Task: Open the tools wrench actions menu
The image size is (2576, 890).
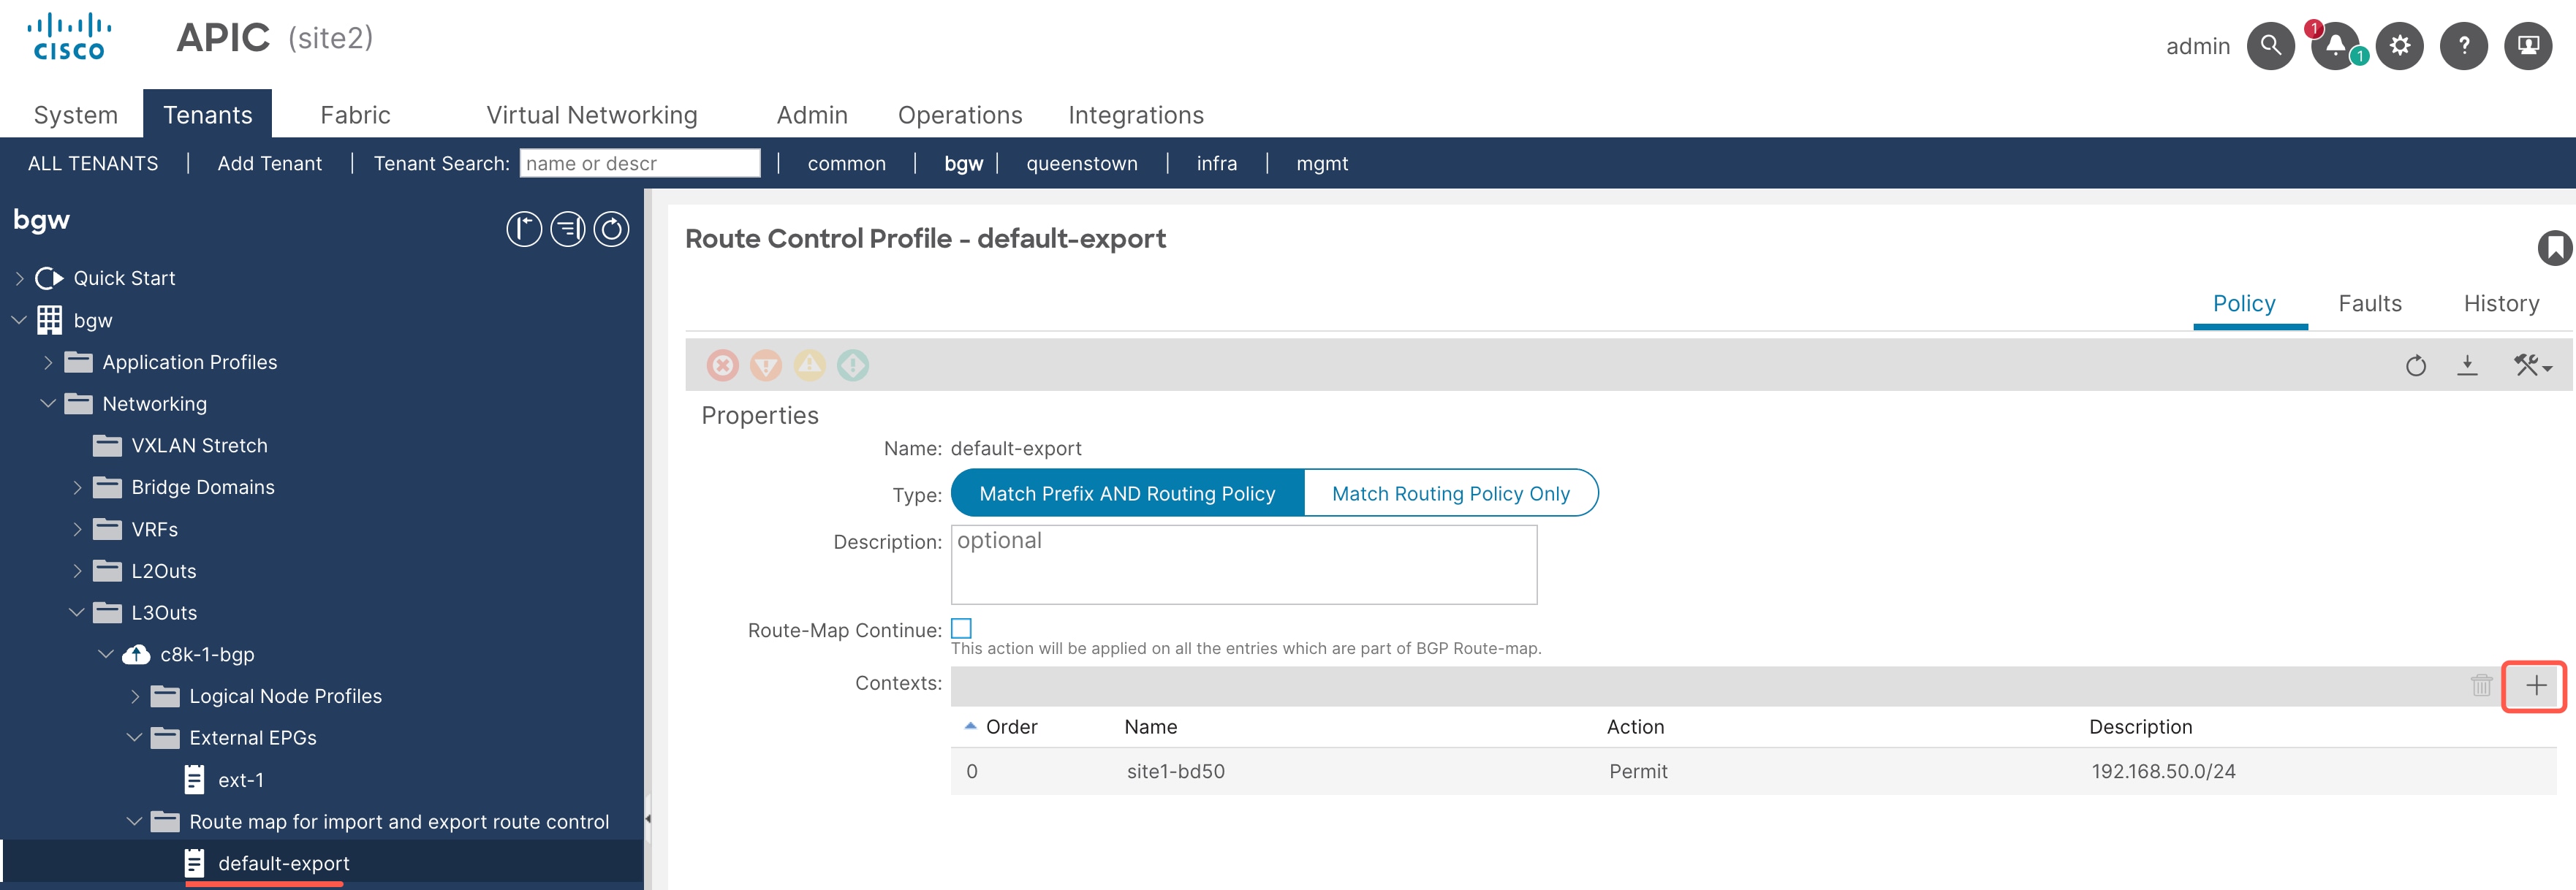Action: pos(2532,365)
